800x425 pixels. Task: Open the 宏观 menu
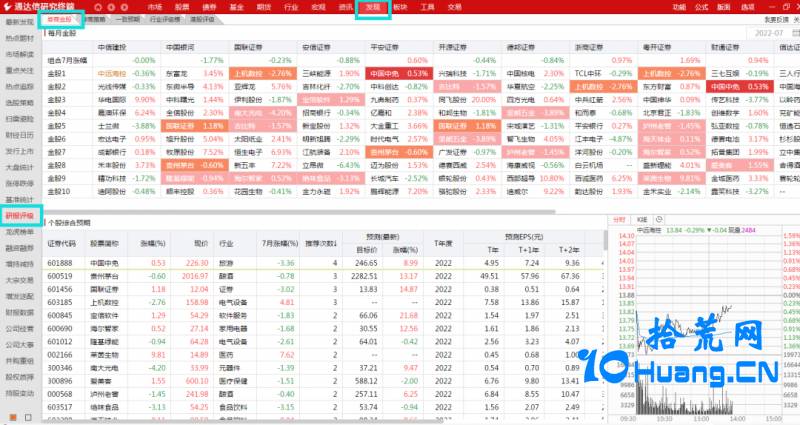pyautogui.click(x=318, y=7)
